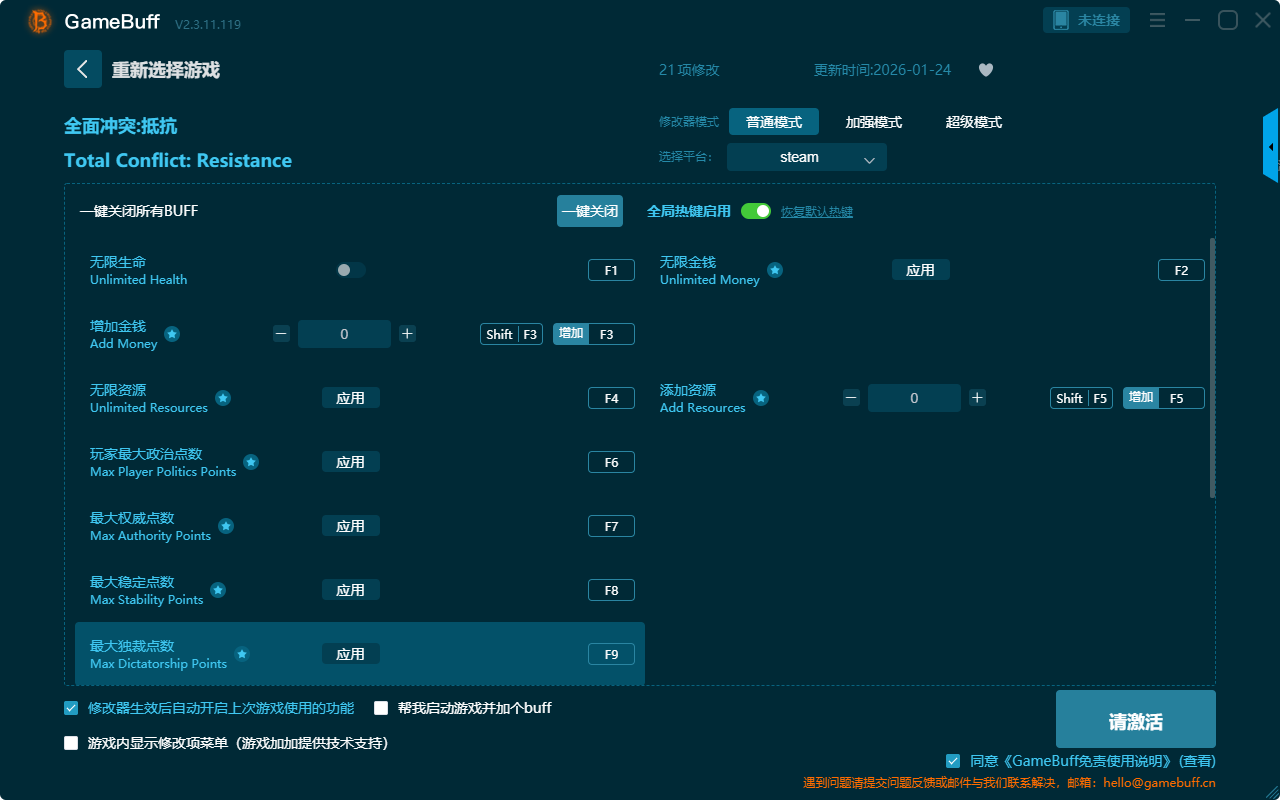1280x800 pixels.
Task: Click the restore default hotkeys link
Action: point(816,212)
